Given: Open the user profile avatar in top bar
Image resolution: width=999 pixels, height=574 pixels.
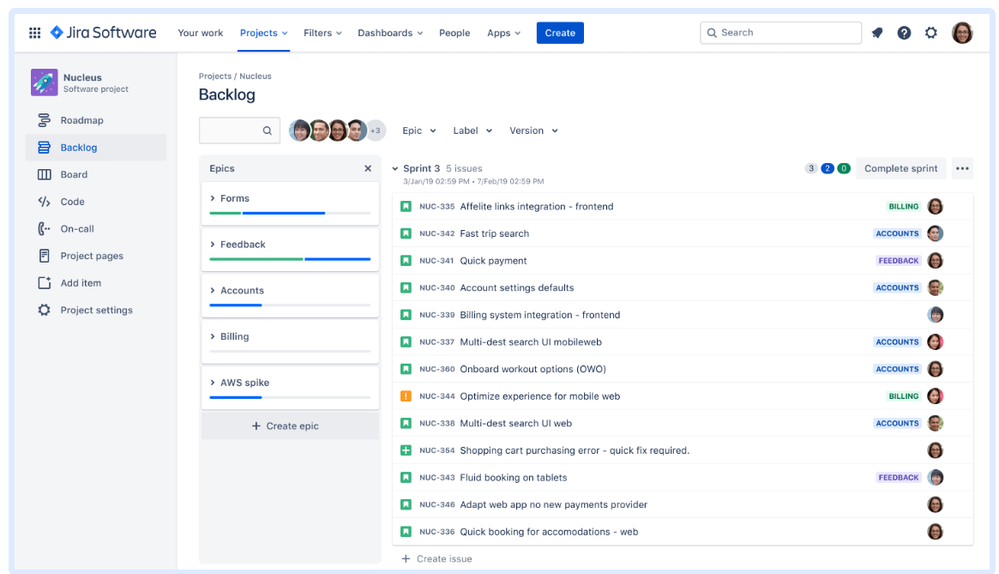Looking at the screenshot, I should (x=962, y=32).
